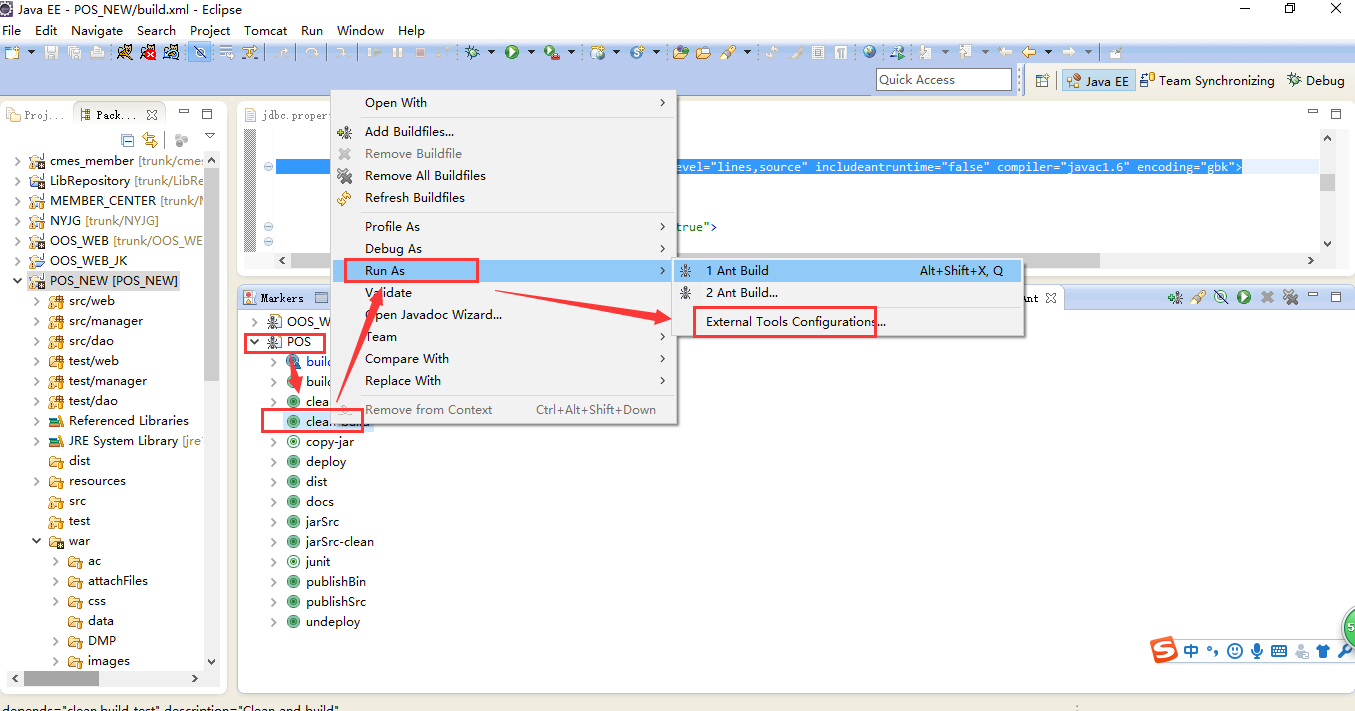The height and width of the screenshot is (711, 1355).
Task: Close the Package Explorer tab
Action: 152,115
